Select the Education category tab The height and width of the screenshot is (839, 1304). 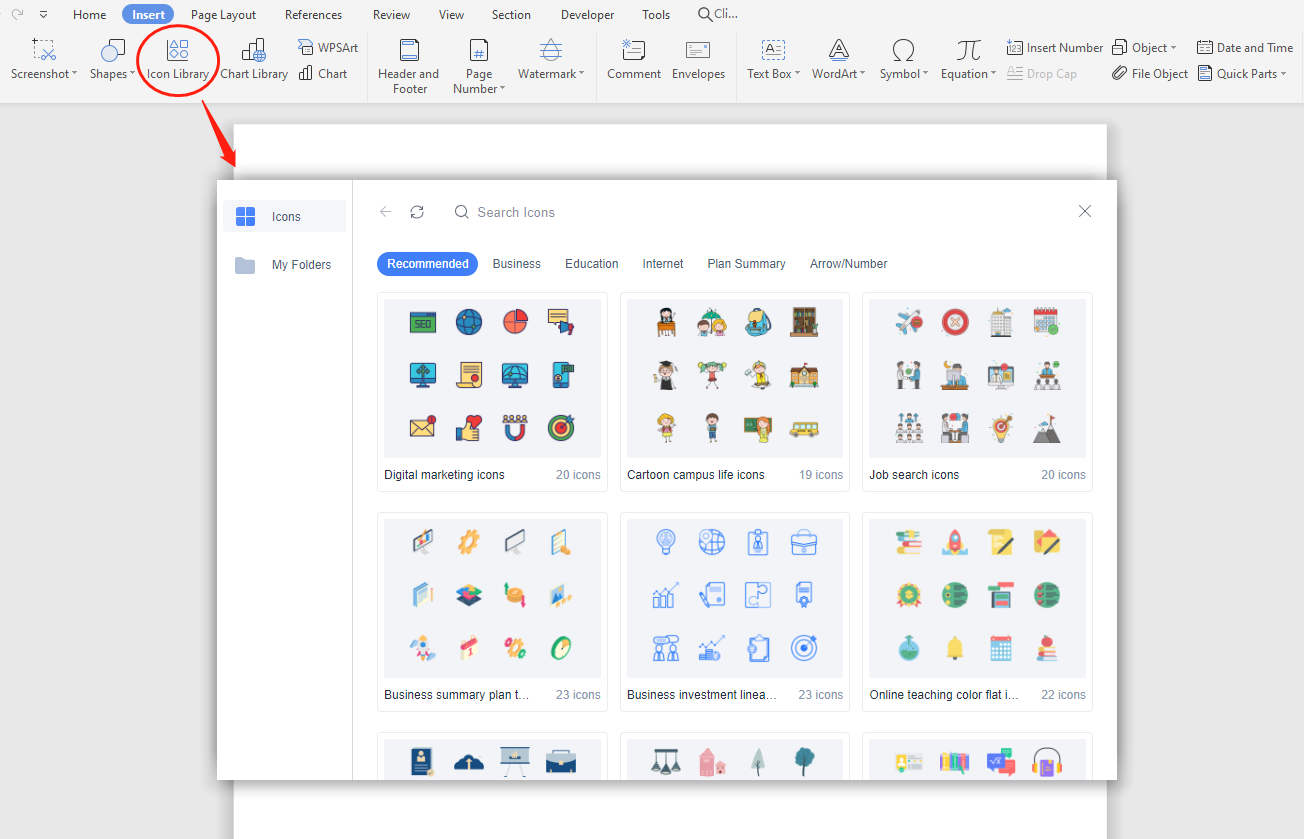click(591, 264)
